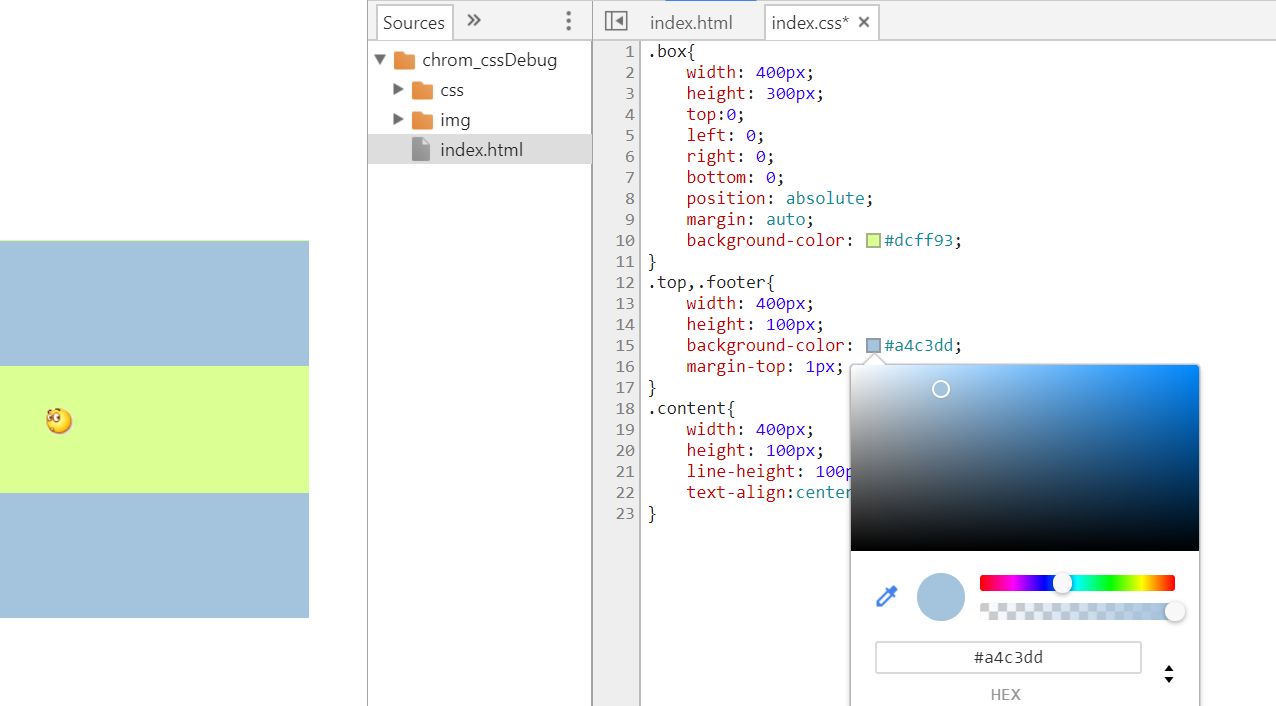Click the opacity slider handle
Viewport: 1276px width, 706px height.
click(1175, 611)
